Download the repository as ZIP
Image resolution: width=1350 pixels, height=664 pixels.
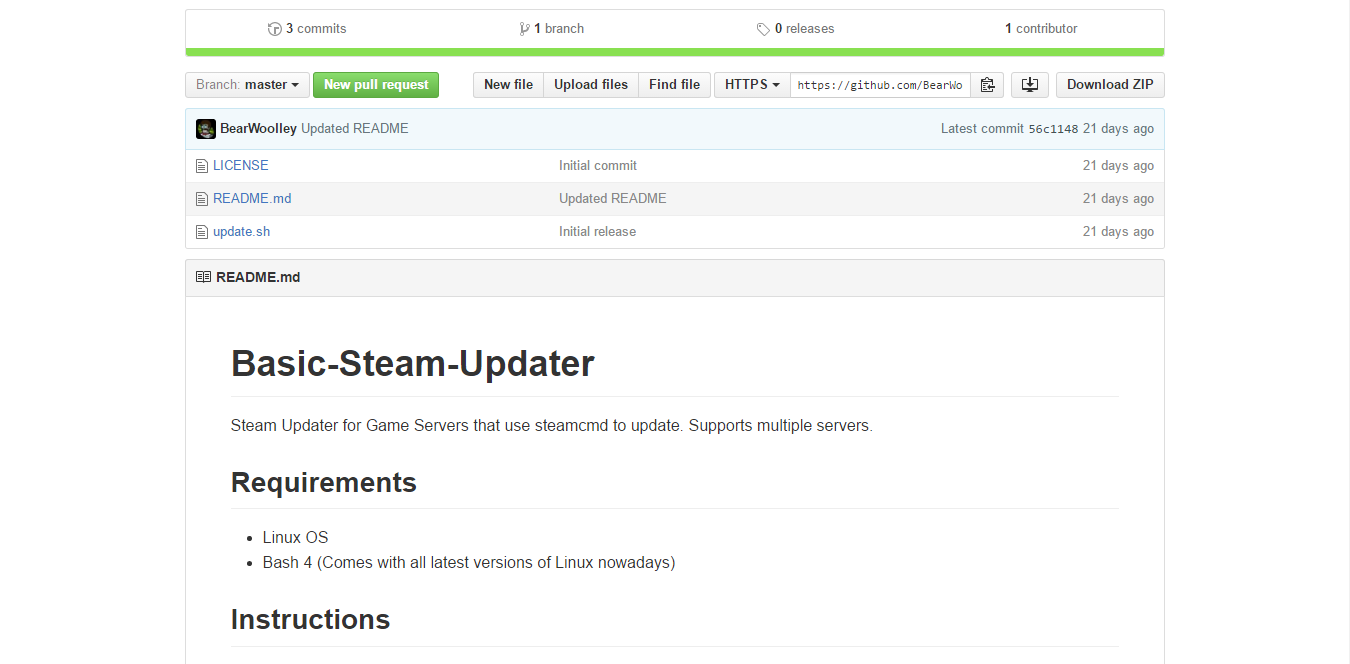(x=1110, y=85)
